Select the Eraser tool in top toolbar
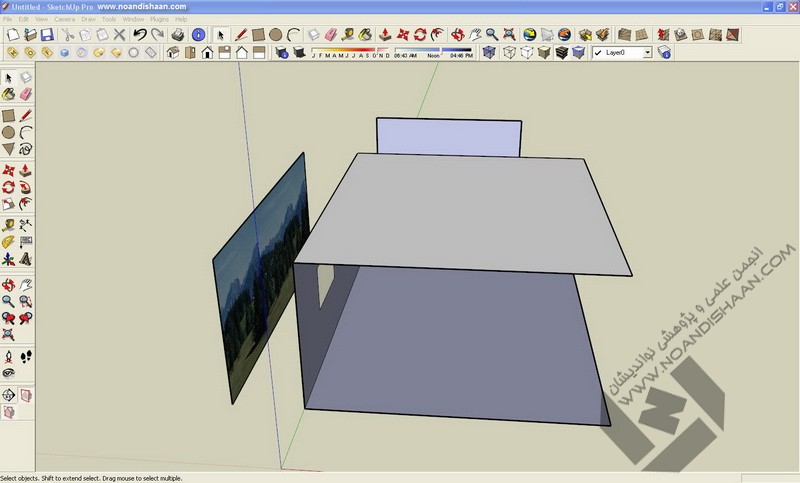This screenshot has width=800, height=483. pos(313,35)
